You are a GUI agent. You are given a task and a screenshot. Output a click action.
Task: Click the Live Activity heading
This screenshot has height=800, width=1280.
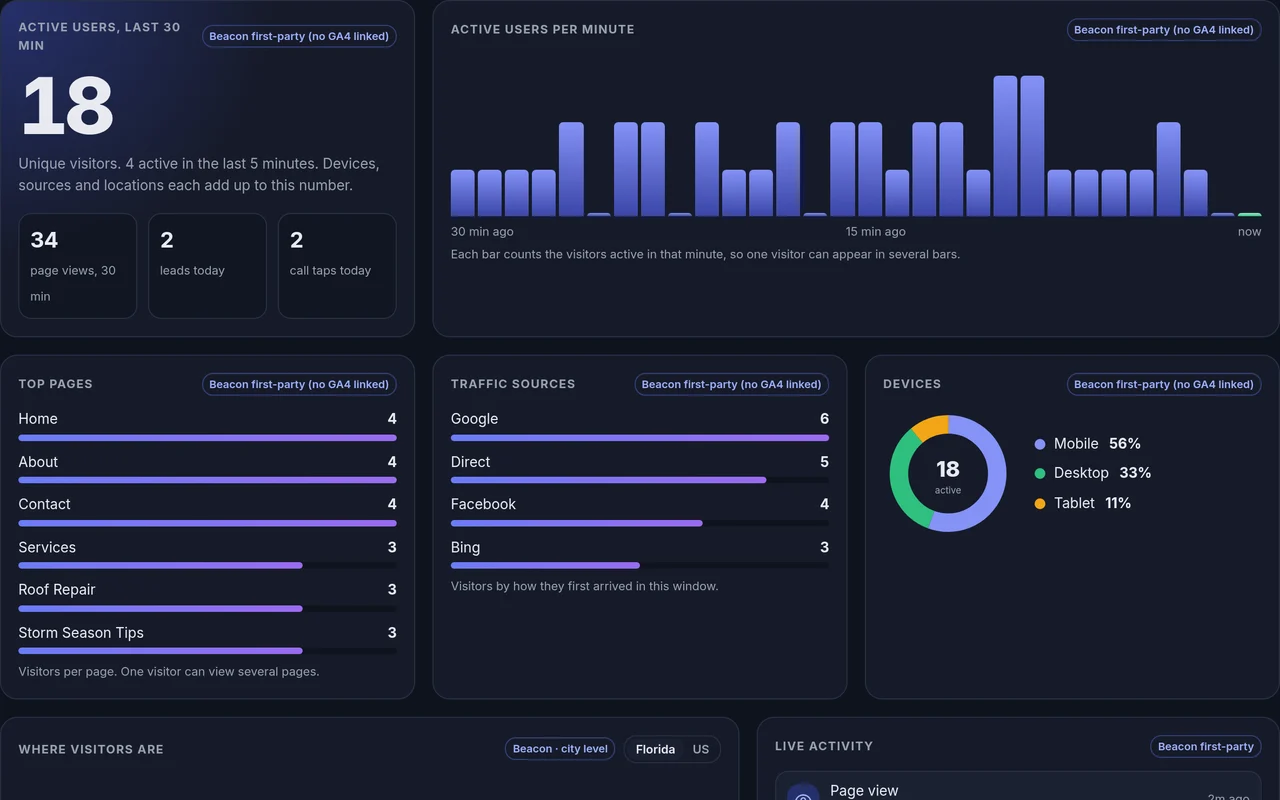click(824, 746)
